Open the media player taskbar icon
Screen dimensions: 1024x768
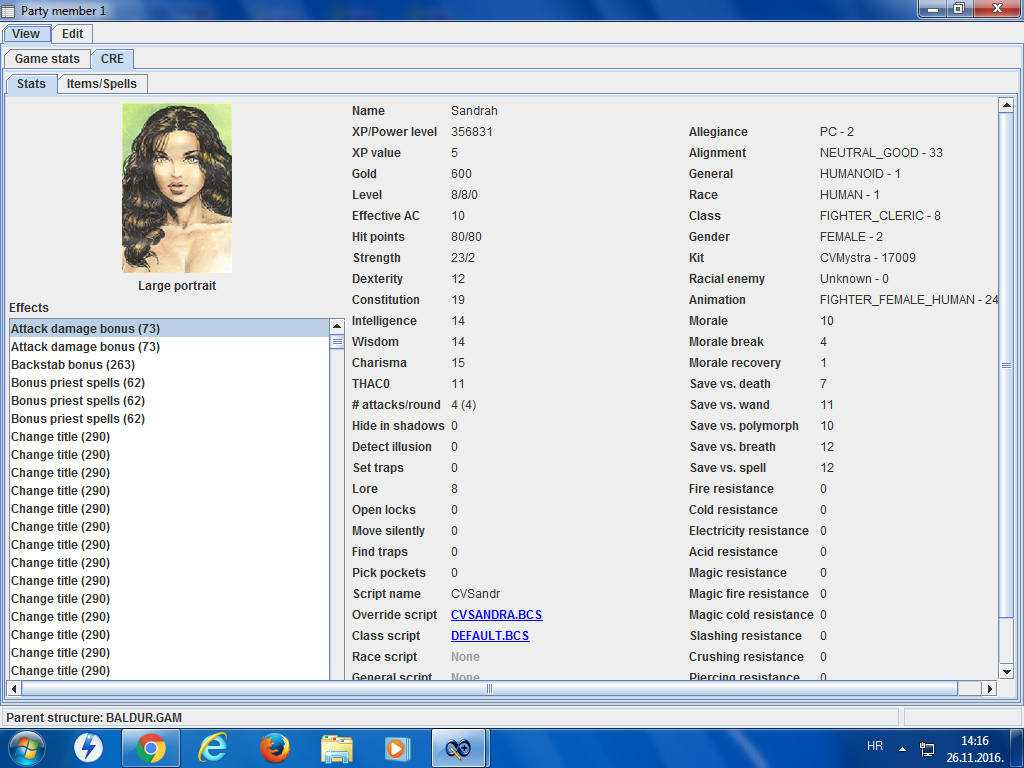(x=397, y=748)
